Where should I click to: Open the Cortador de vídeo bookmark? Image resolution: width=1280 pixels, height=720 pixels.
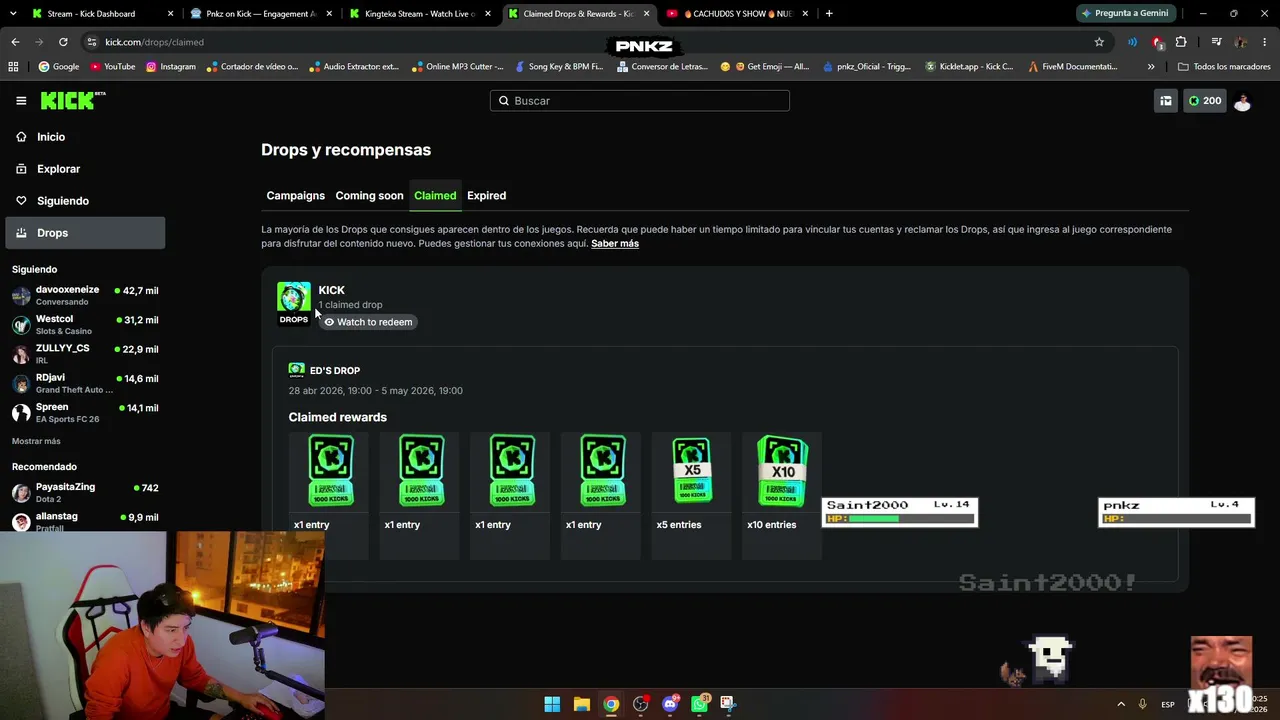pyautogui.click(x=252, y=67)
